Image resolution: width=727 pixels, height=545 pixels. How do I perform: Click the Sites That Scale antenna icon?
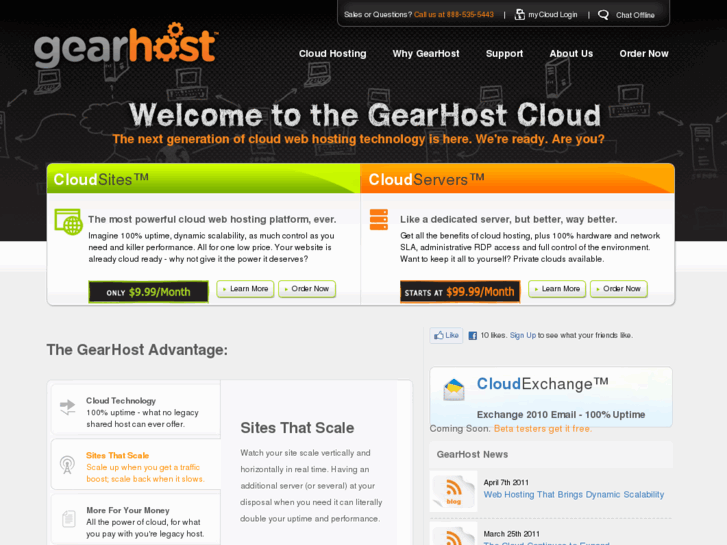[x=68, y=464]
